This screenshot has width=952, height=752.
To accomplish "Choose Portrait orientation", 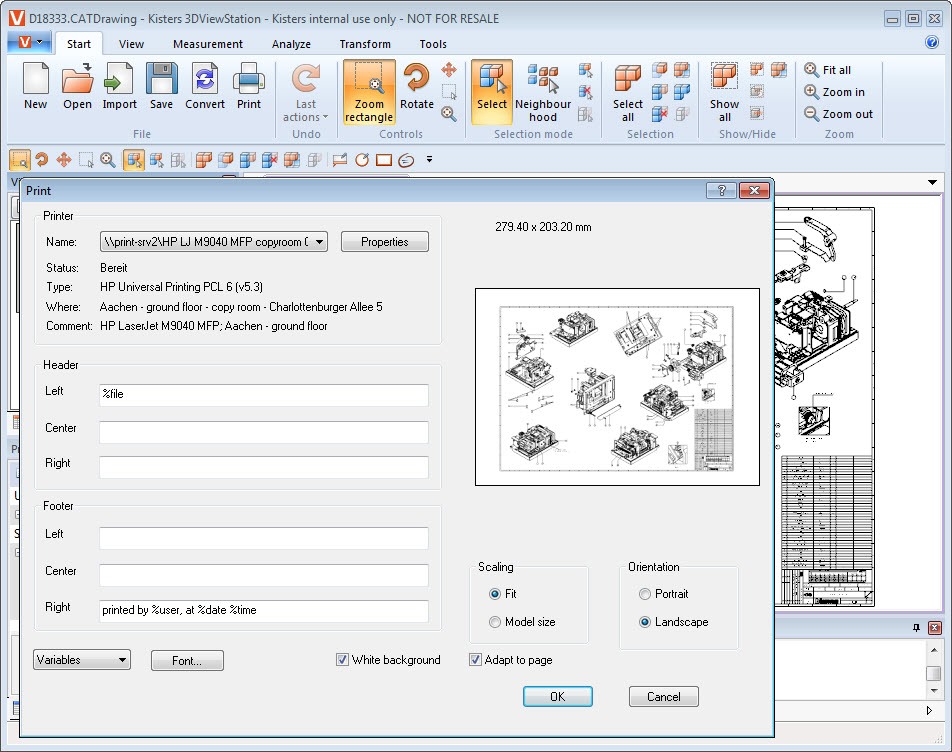I will click(645, 594).
